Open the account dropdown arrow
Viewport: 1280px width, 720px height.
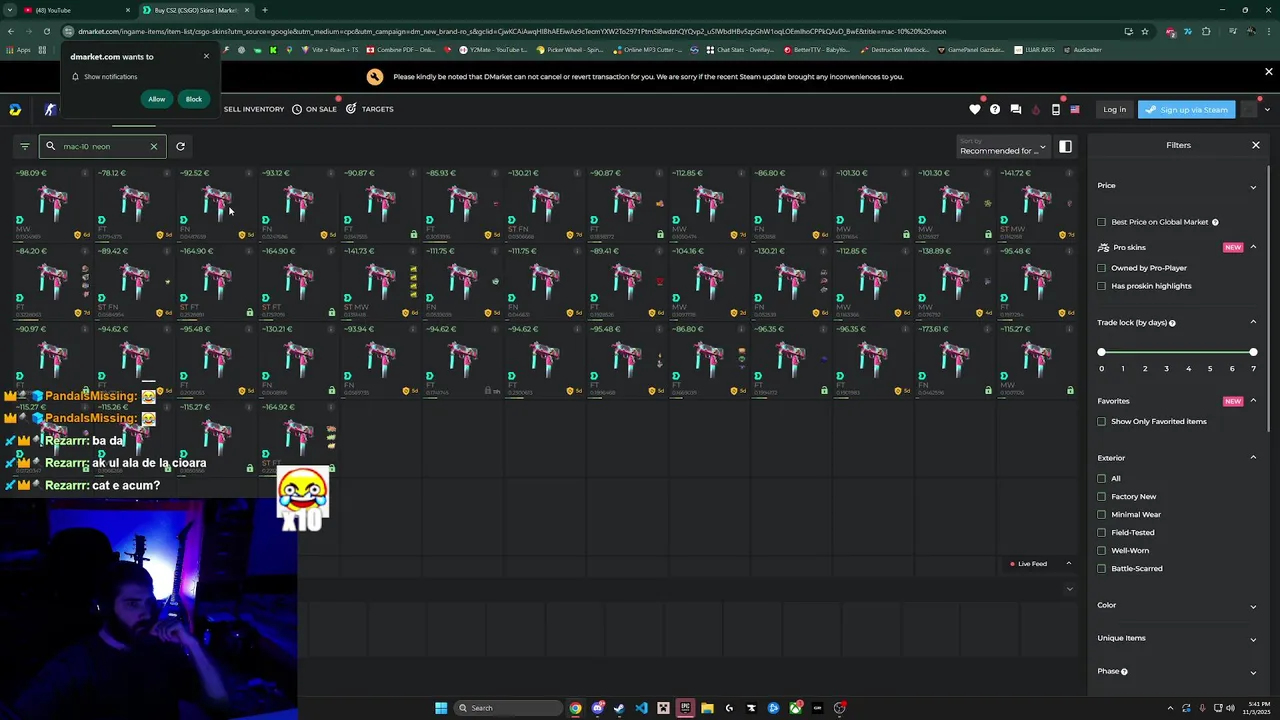tap(1267, 109)
